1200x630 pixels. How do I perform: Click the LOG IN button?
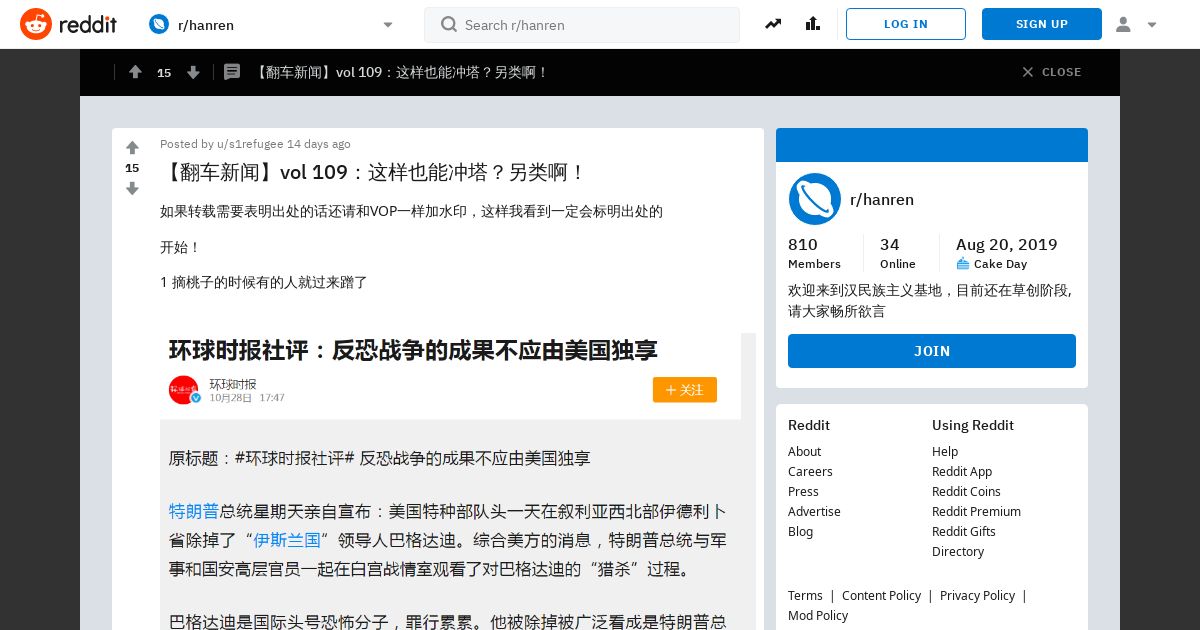tap(906, 24)
